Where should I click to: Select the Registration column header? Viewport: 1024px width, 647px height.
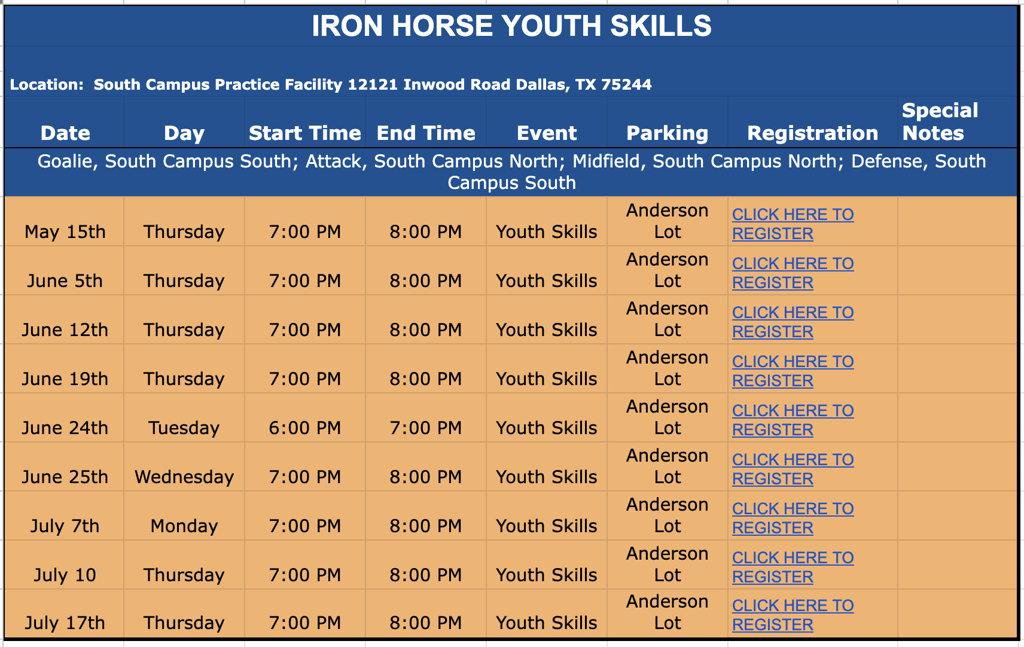pos(812,133)
